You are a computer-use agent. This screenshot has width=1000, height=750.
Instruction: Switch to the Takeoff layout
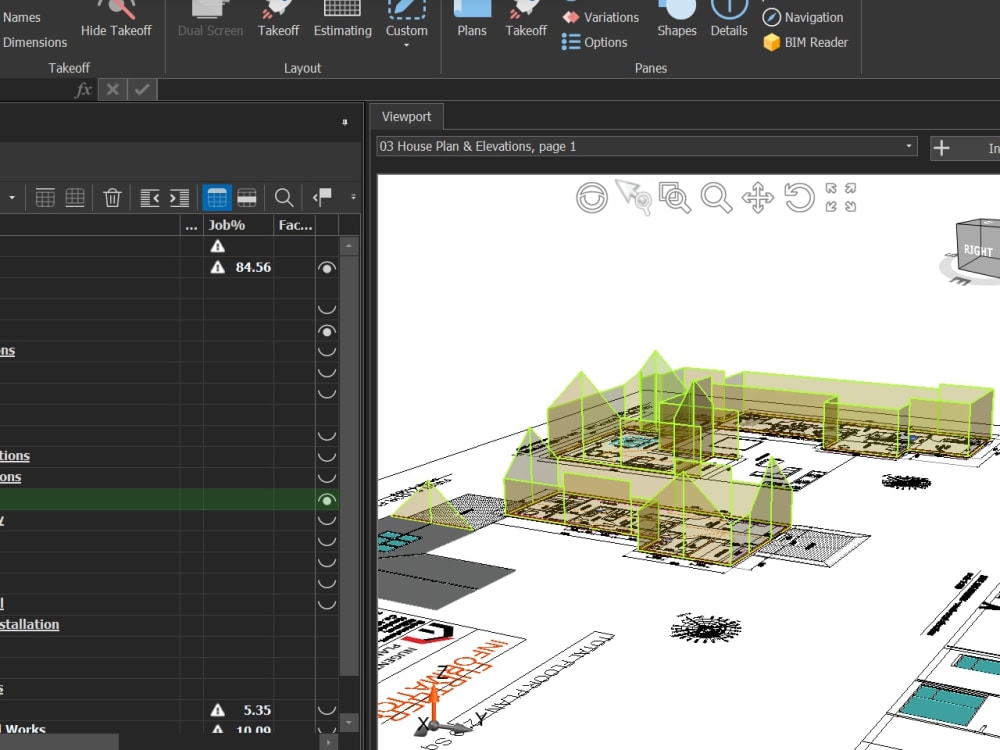278,19
